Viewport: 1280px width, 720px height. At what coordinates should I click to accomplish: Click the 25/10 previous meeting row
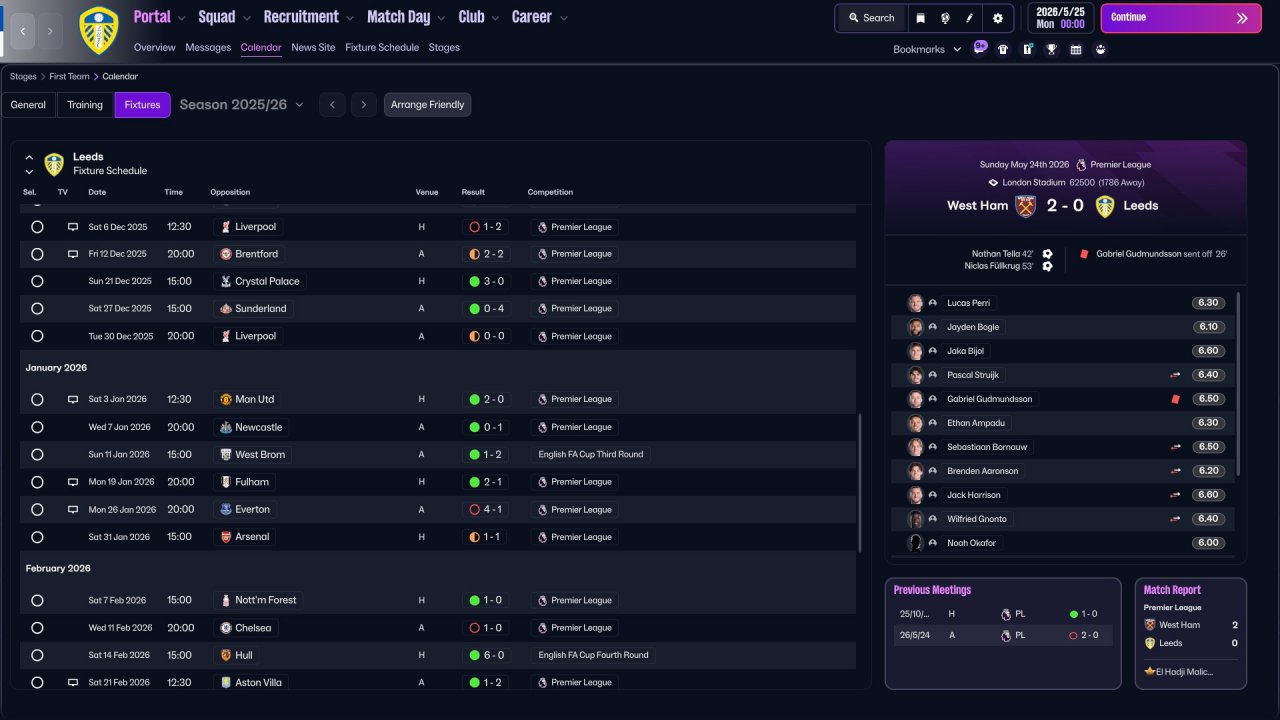[x=1003, y=614]
